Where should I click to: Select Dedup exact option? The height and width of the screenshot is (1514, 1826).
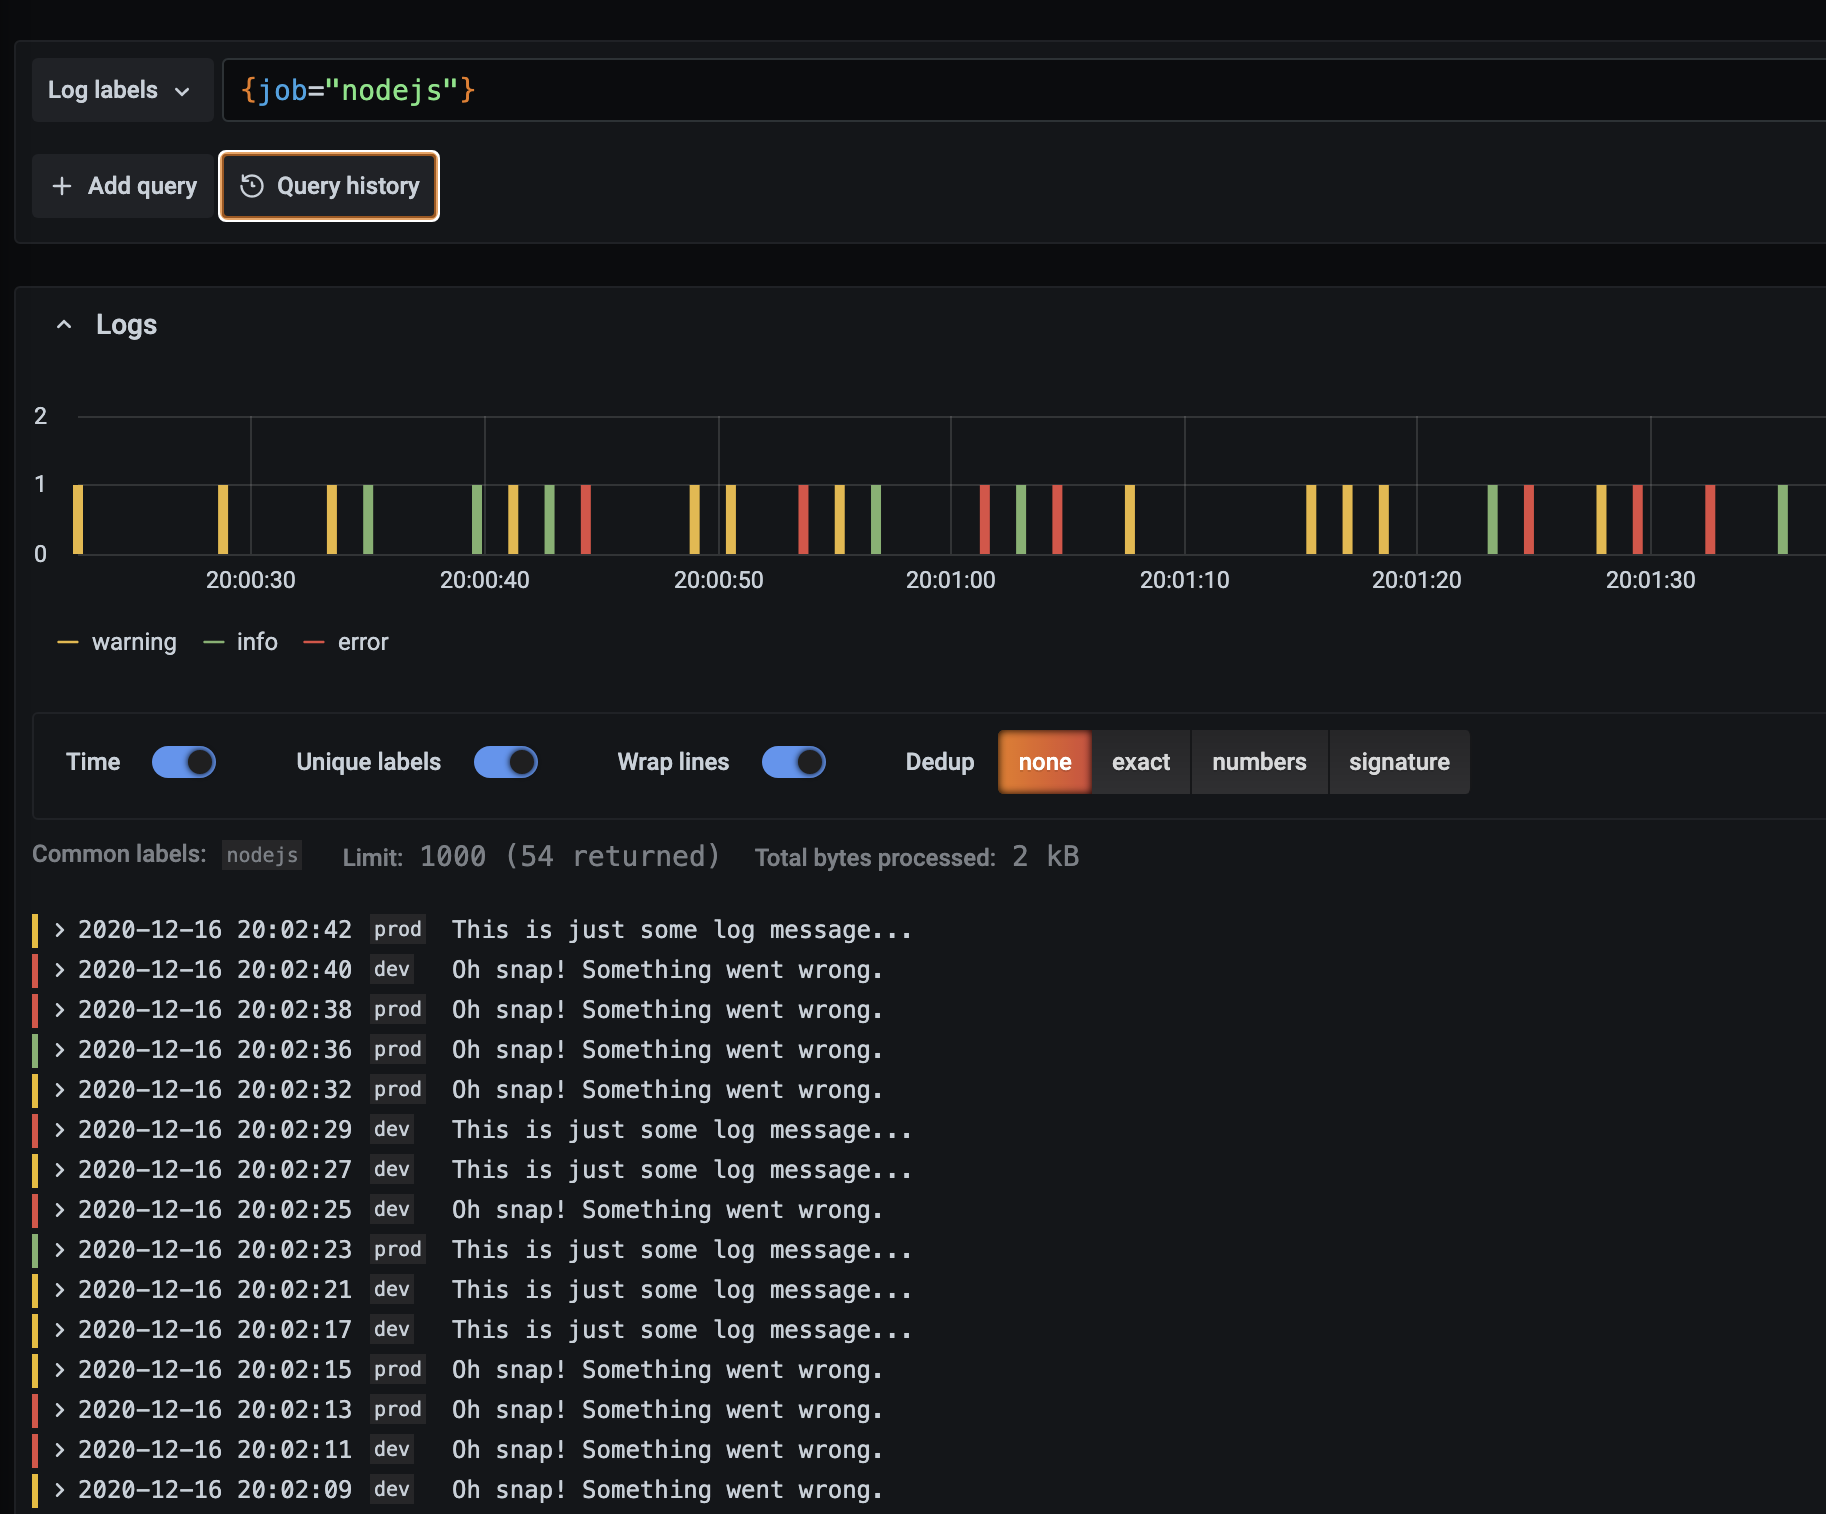pyautogui.click(x=1140, y=762)
